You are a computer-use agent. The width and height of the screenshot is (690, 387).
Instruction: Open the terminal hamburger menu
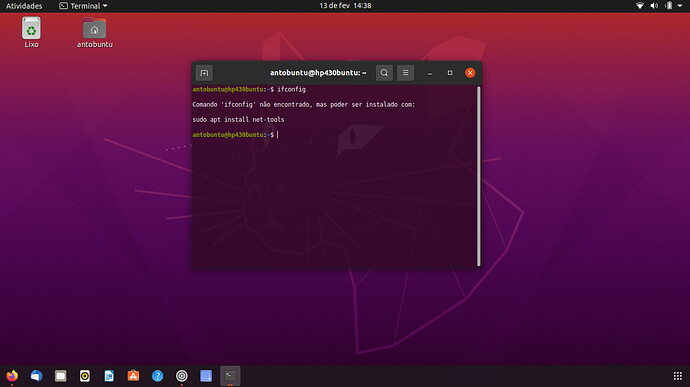pyautogui.click(x=405, y=73)
